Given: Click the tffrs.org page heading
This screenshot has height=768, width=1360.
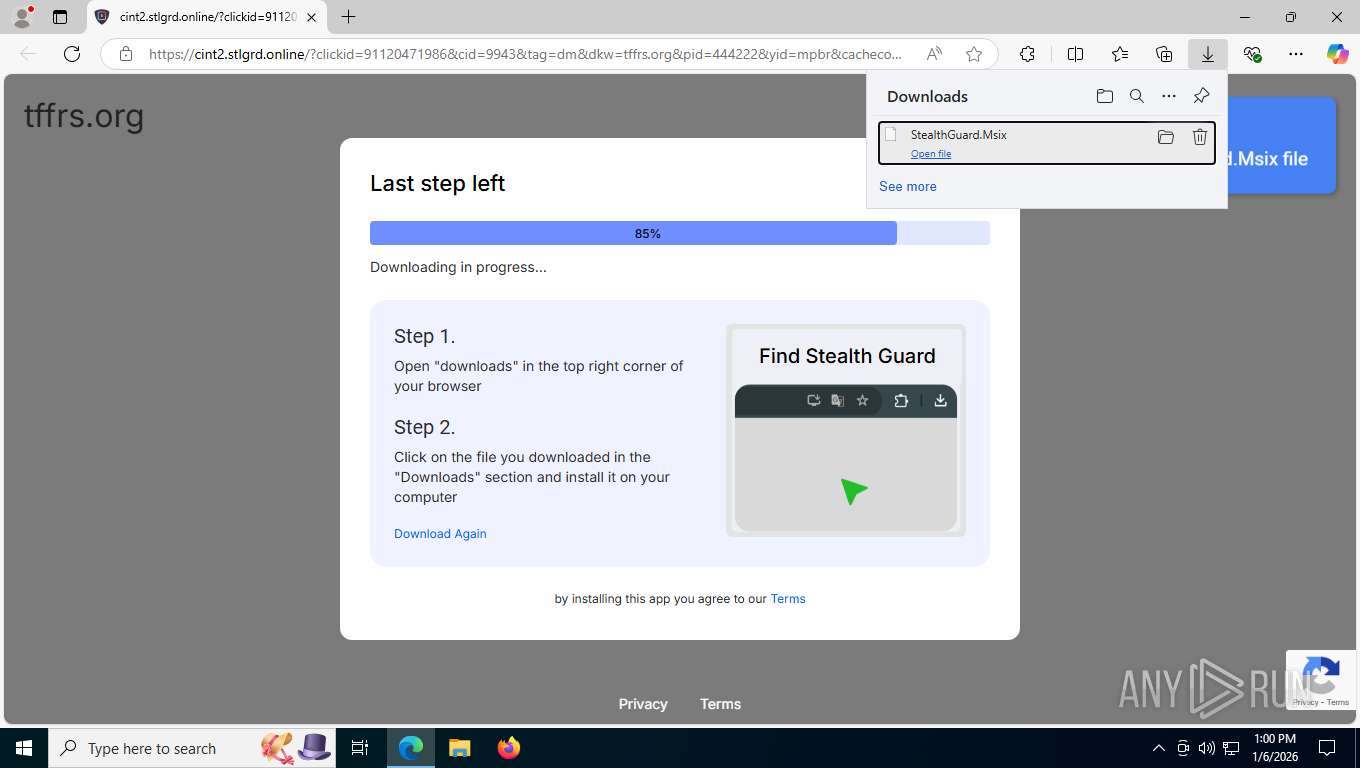Looking at the screenshot, I should 84,116.
